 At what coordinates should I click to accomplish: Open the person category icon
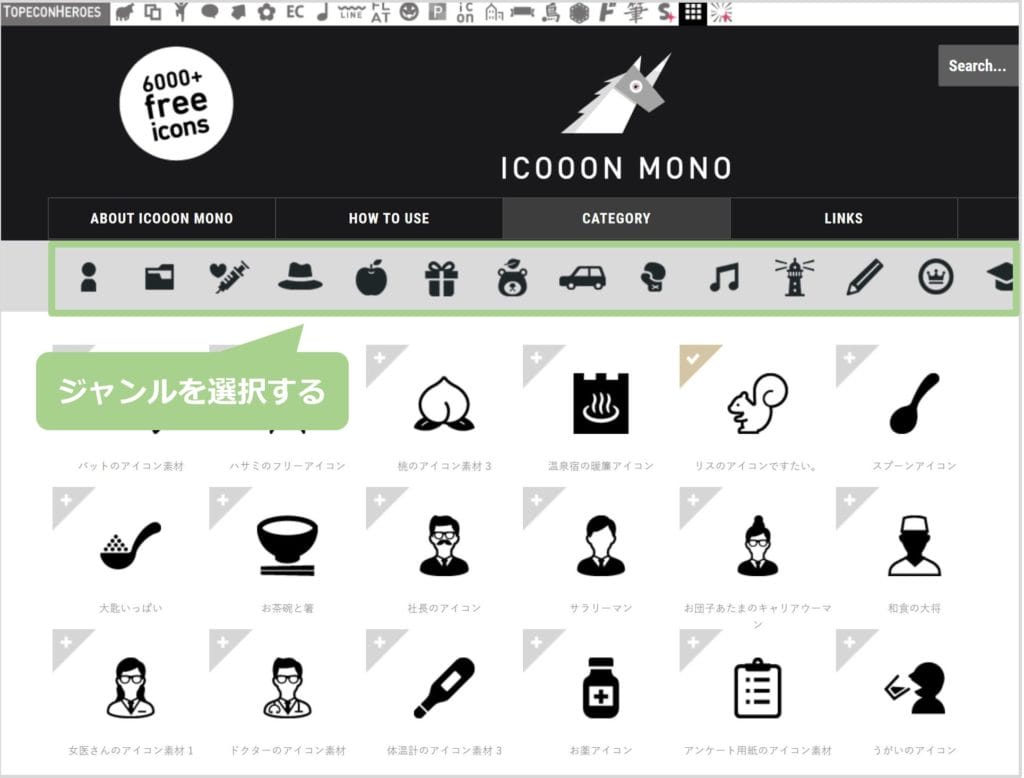click(x=89, y=277)
